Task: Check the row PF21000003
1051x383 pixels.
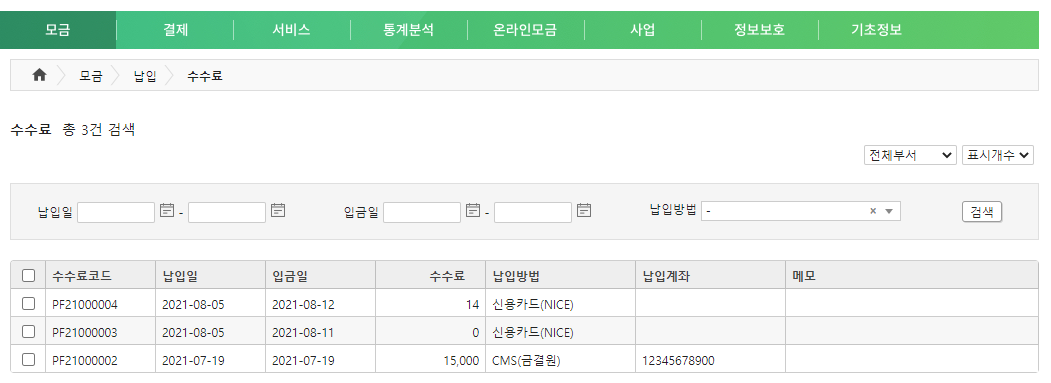Action: [28, 331]
